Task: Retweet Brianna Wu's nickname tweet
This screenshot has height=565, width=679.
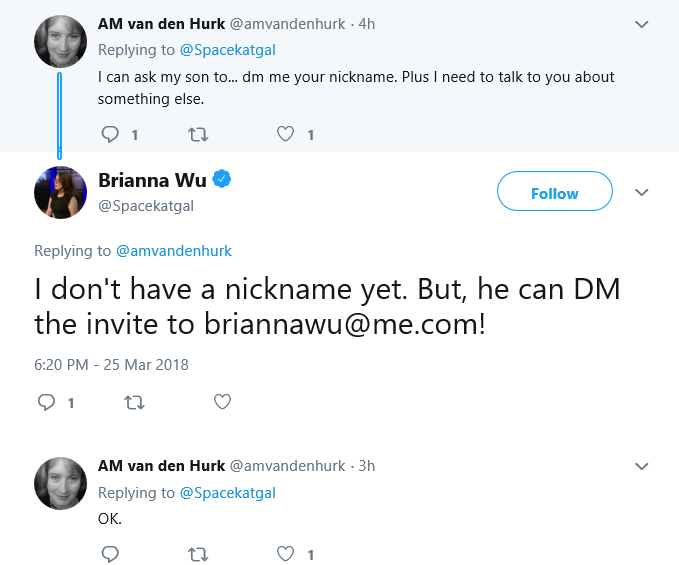Action: [x=135, y=403]
